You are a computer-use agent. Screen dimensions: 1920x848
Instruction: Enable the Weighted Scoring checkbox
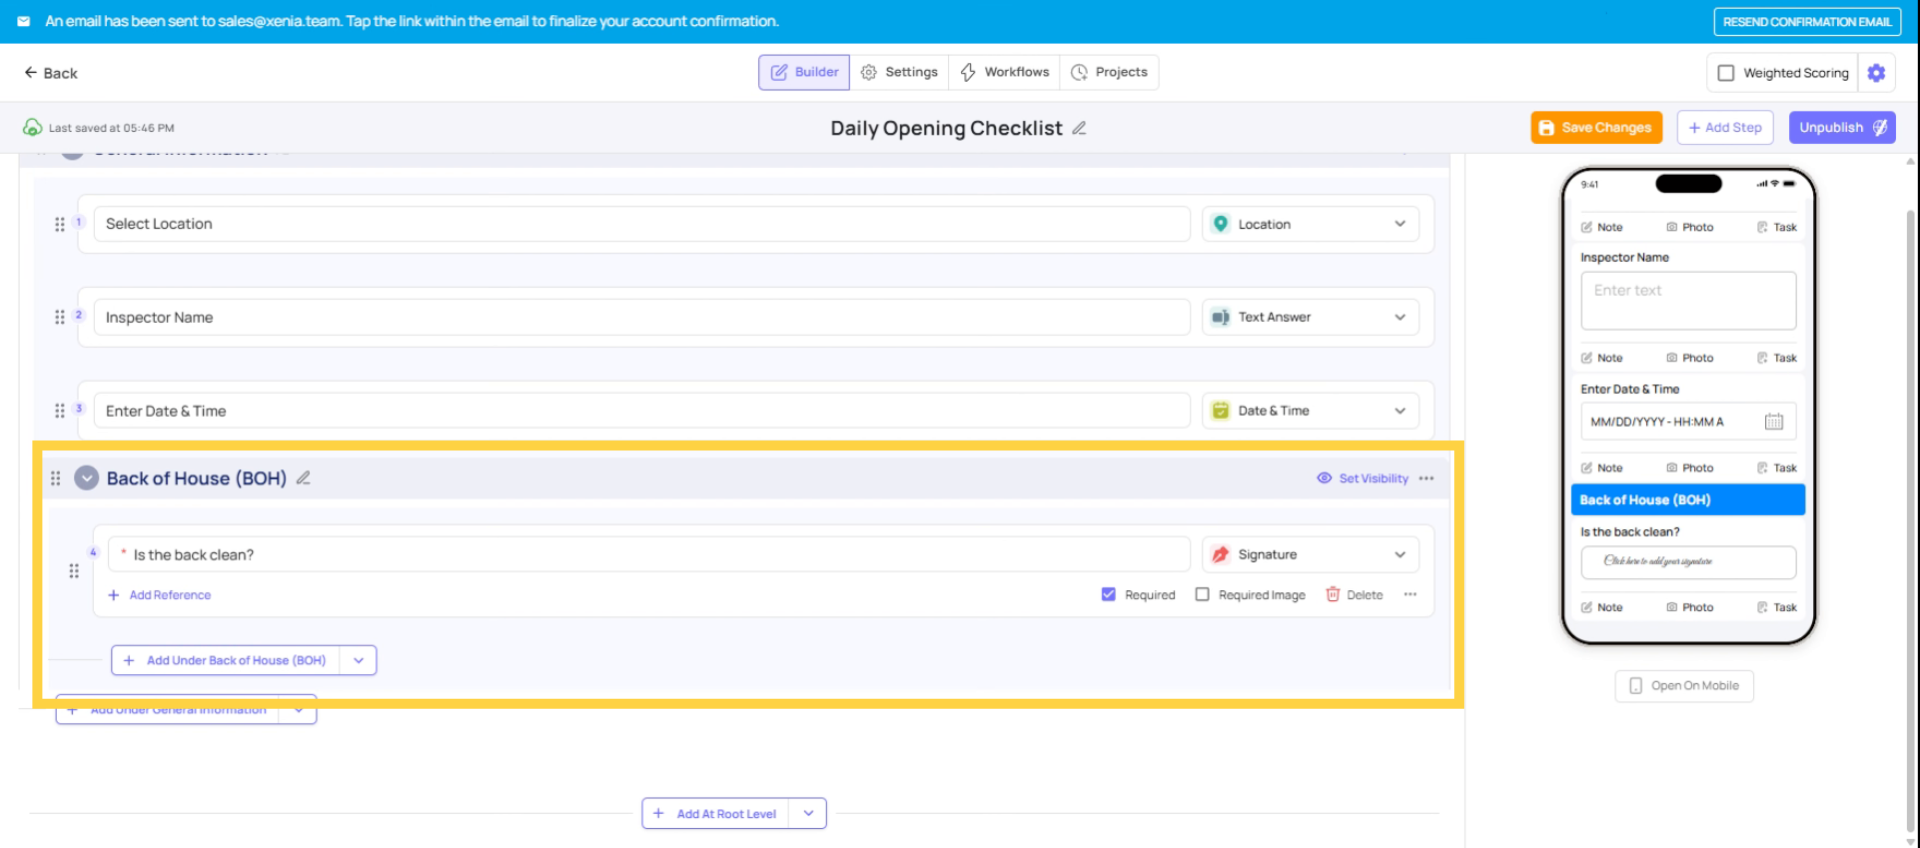coord(1726,73)
